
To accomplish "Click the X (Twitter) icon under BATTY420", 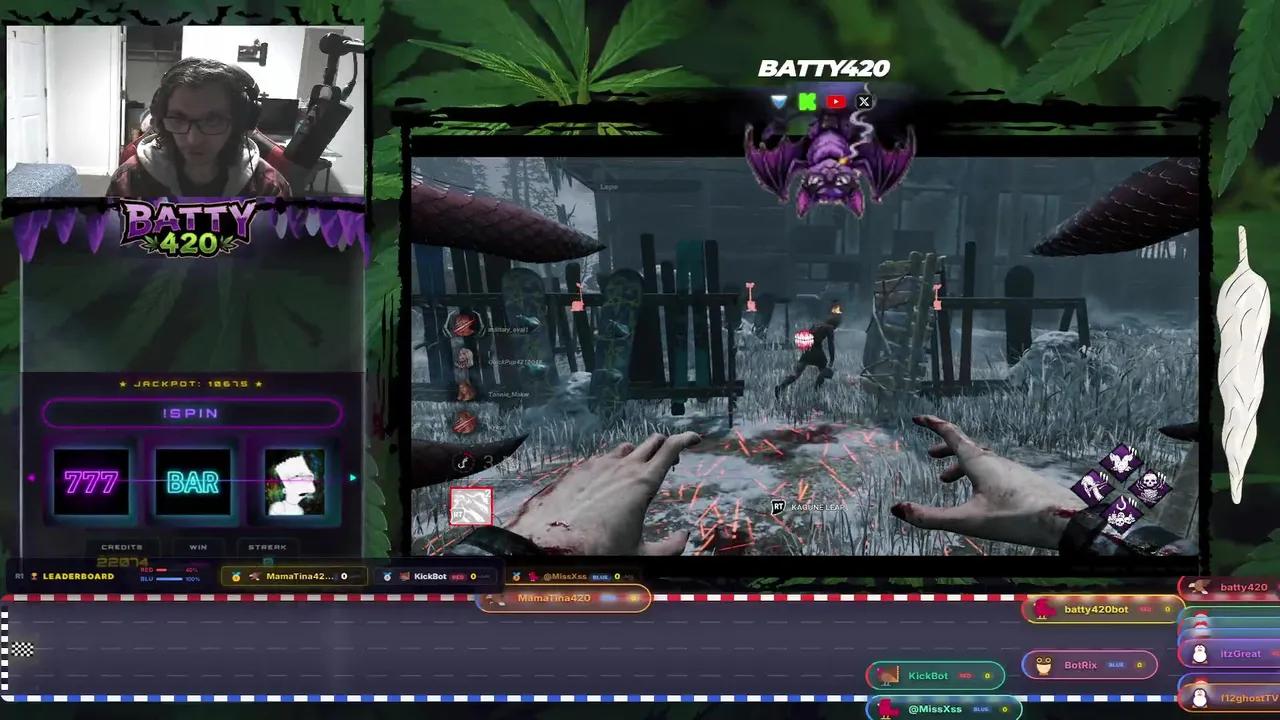I will [864, 101].
